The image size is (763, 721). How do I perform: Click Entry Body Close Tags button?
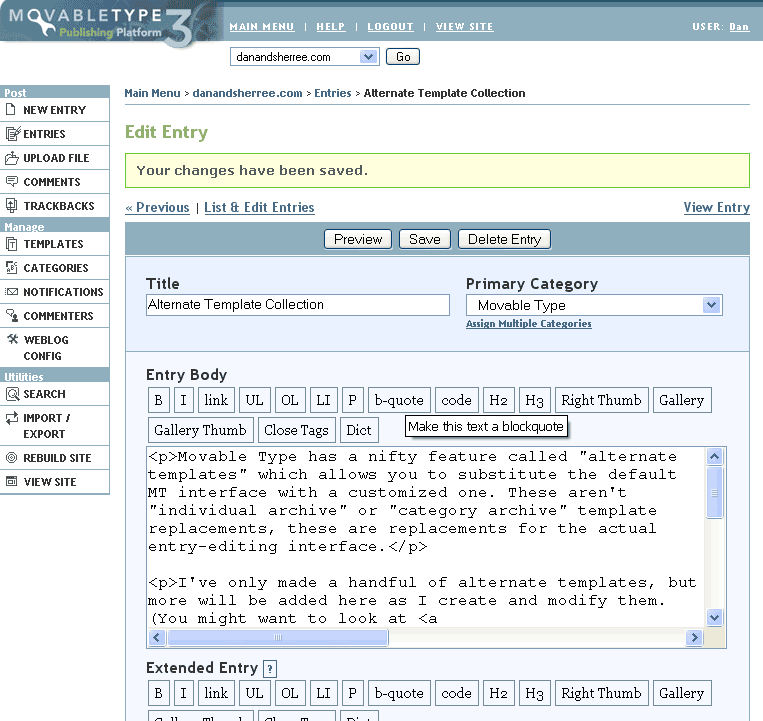pyautogui.click(x=296, y=430)
